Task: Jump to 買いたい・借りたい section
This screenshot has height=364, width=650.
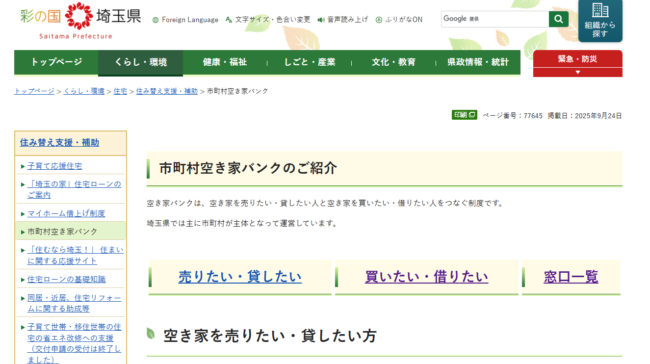Action: pos(427,277)
